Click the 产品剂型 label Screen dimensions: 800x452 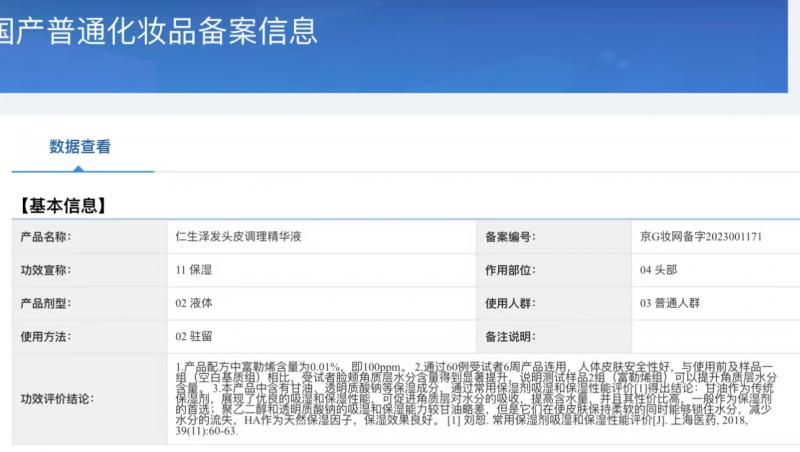click(x=46, y=303)
